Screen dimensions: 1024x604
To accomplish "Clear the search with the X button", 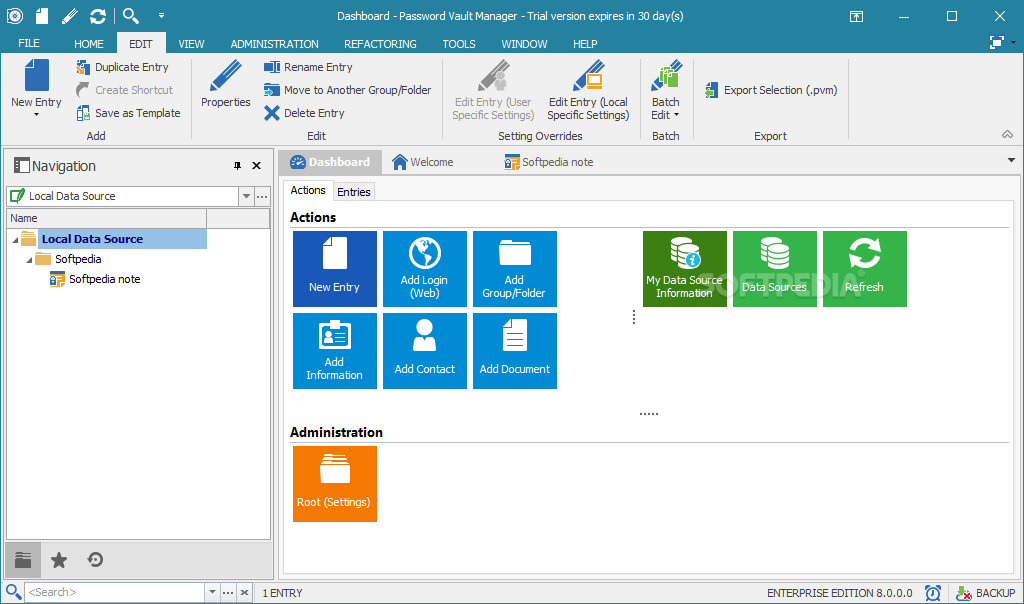I will [x=244, y=592].
